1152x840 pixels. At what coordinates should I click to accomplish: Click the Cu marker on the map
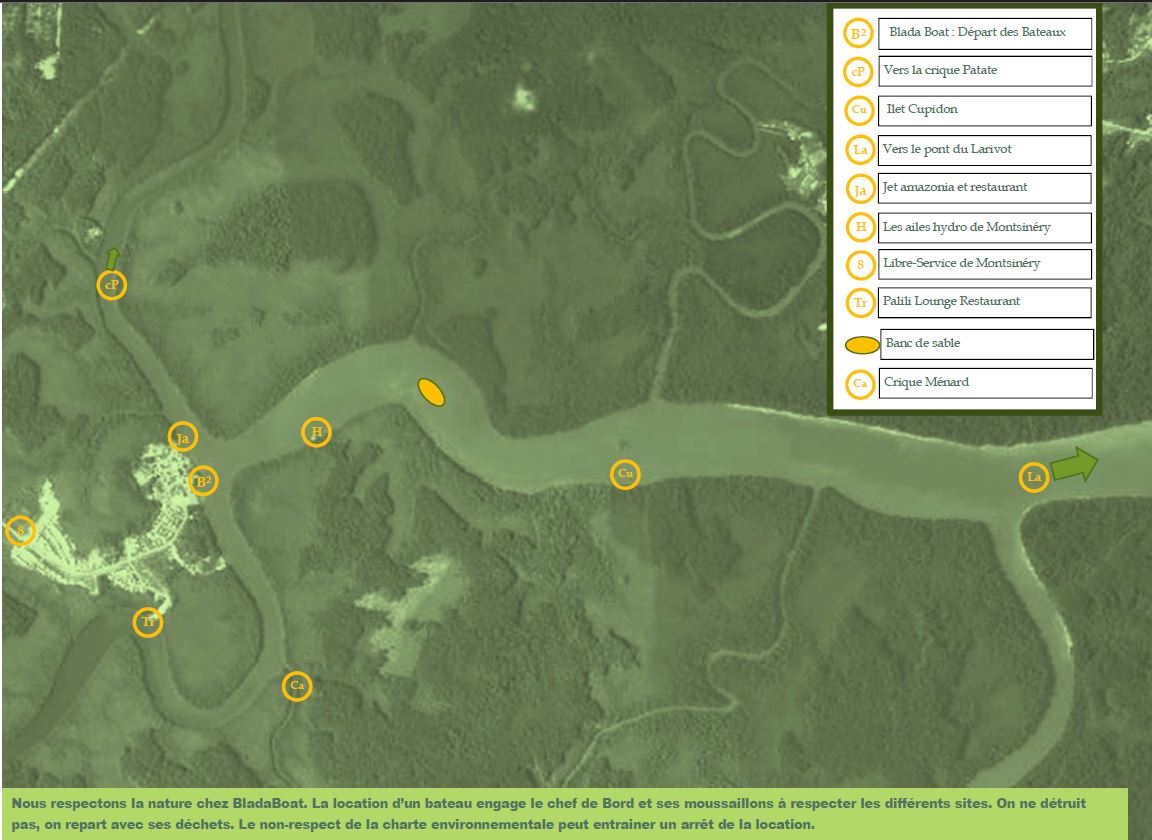click(x=625, y=473)
